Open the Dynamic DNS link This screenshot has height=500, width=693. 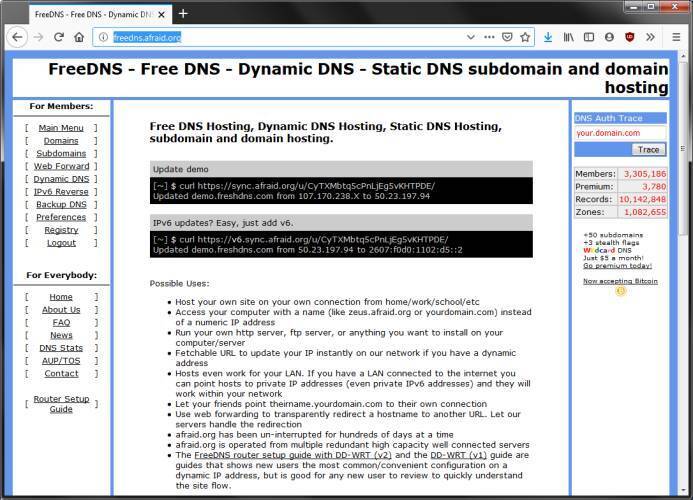point(61,179)
